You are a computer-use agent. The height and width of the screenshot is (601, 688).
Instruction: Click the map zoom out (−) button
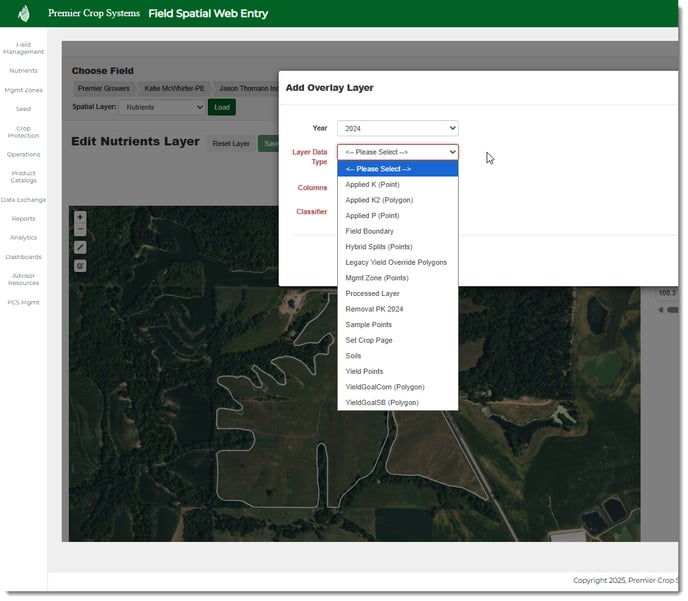[80, 229]
